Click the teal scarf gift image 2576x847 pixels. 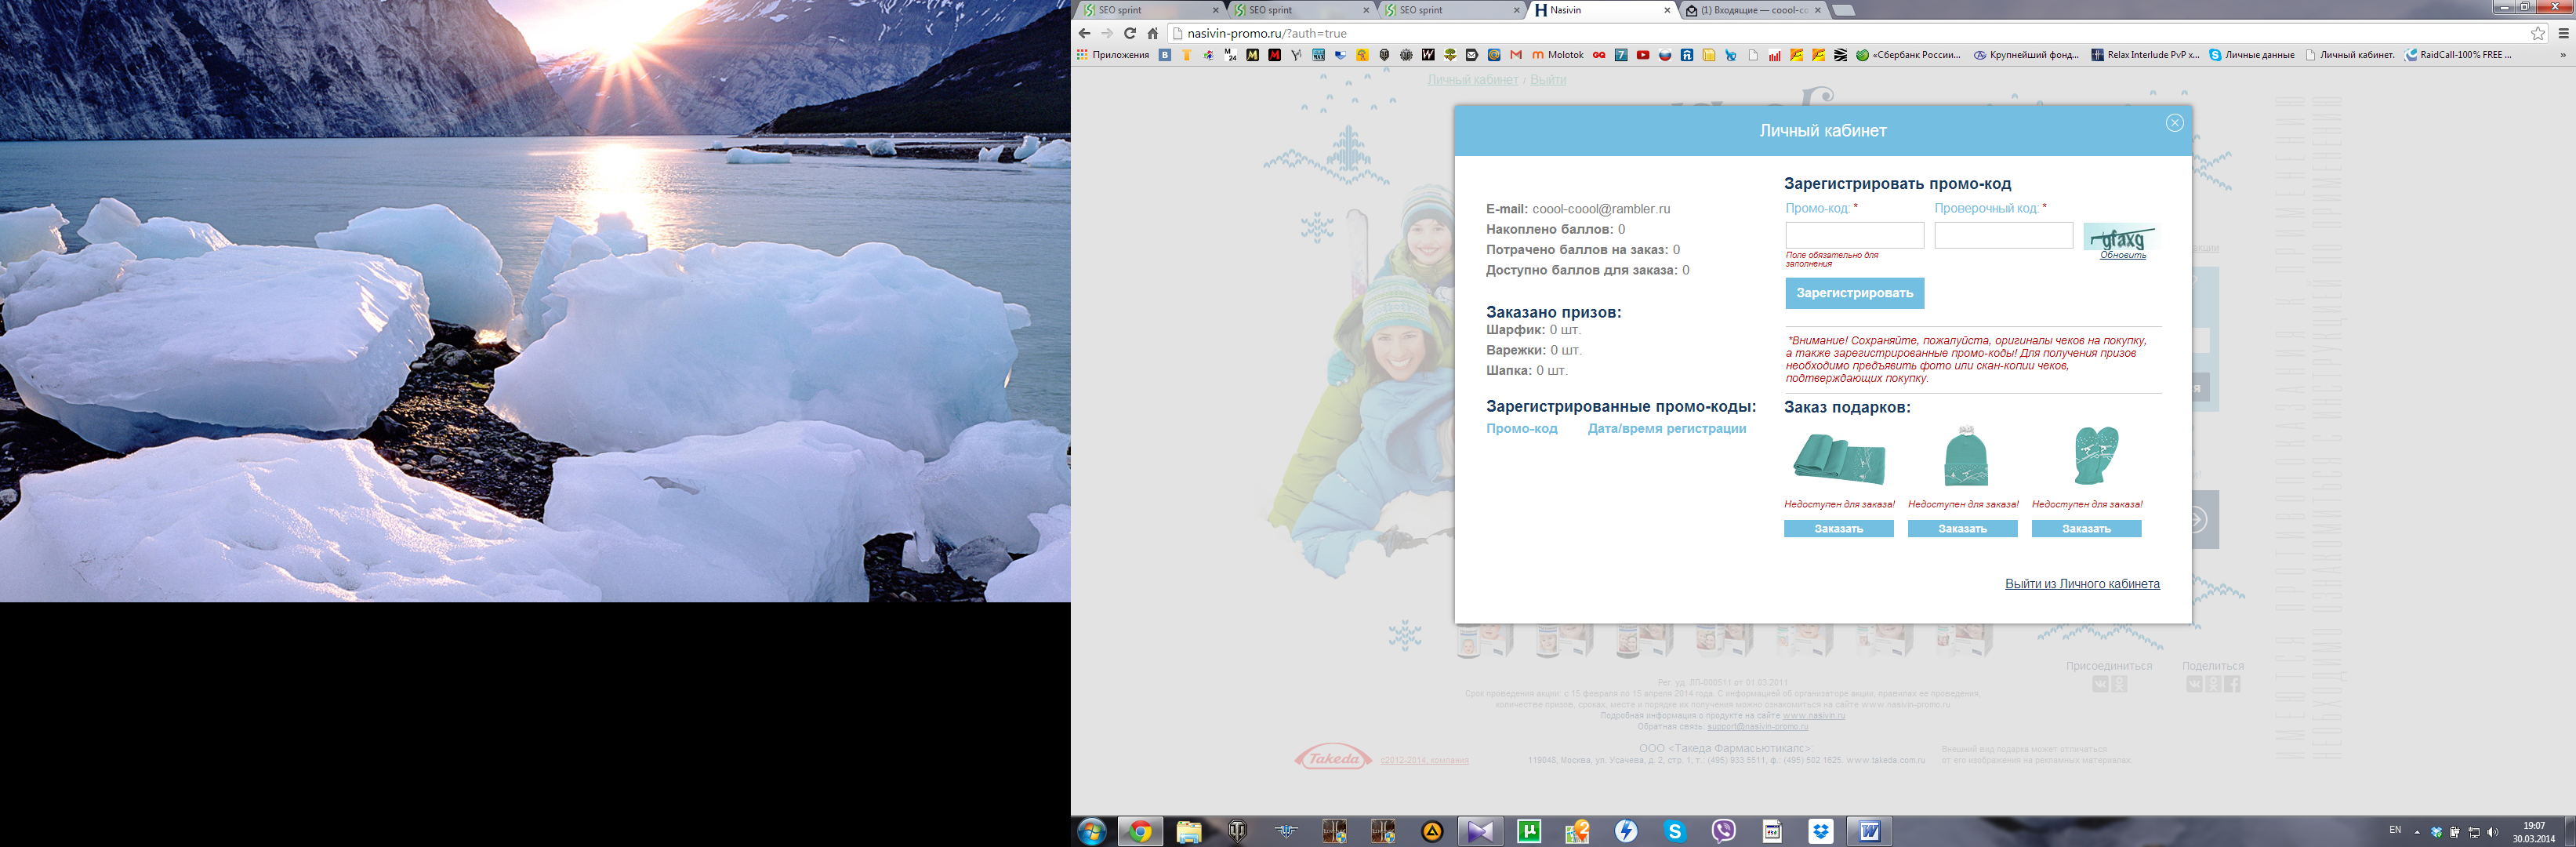pos(1839,459)
